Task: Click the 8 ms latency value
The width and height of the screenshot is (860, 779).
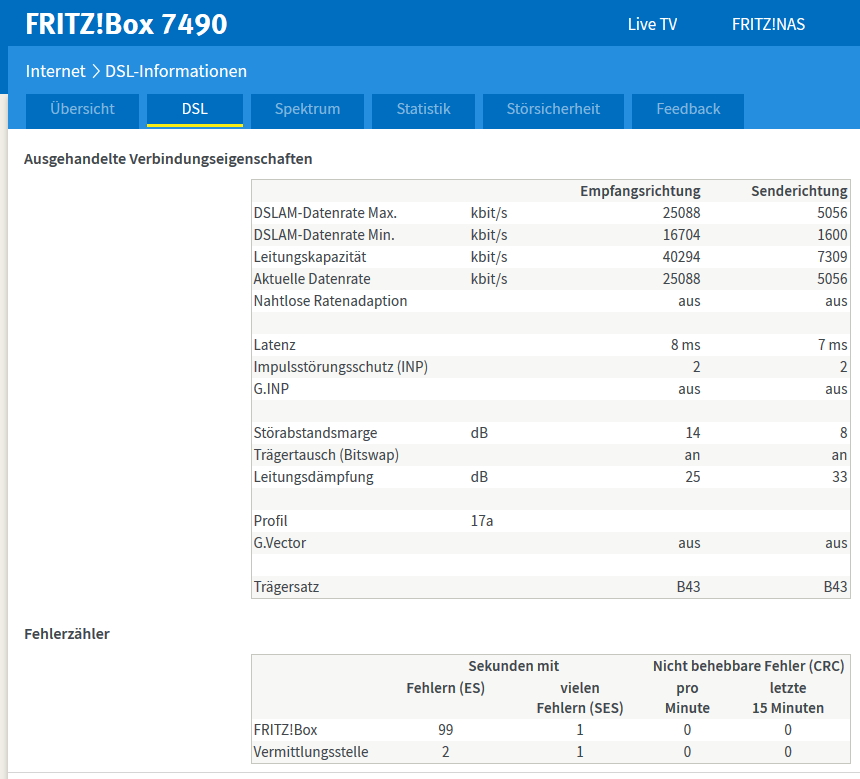Action: pos(686,345)
